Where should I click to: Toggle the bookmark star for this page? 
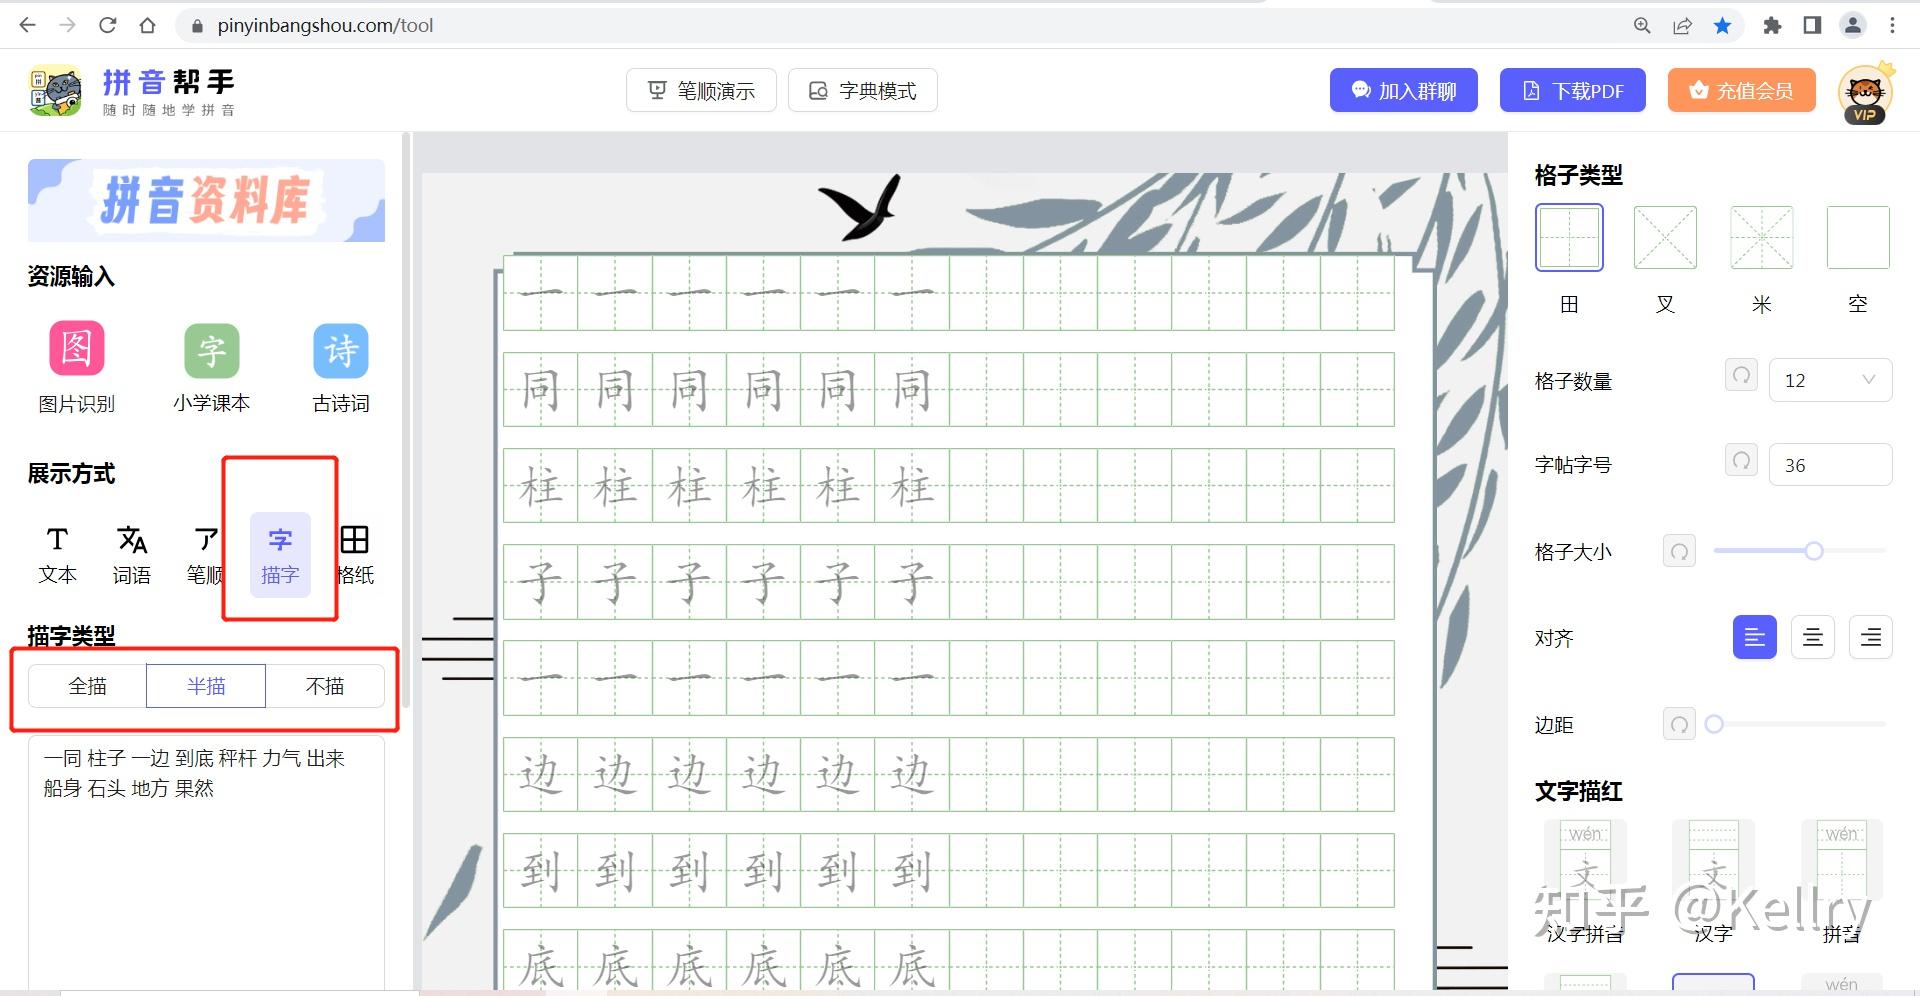click(x=1722, y=26)
